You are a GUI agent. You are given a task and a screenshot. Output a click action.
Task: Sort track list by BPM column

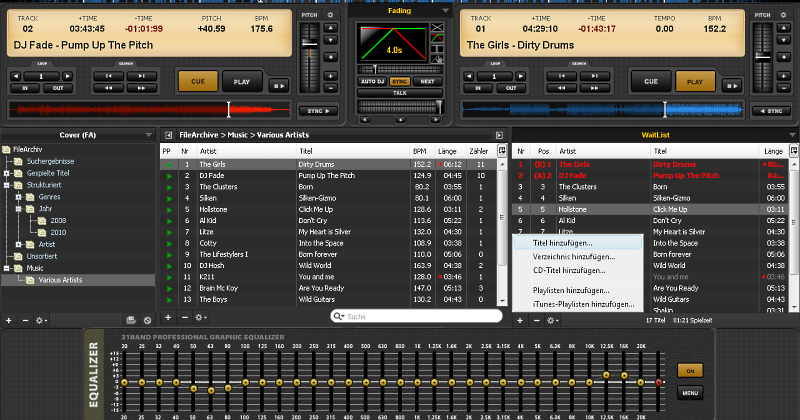[422, 151]
